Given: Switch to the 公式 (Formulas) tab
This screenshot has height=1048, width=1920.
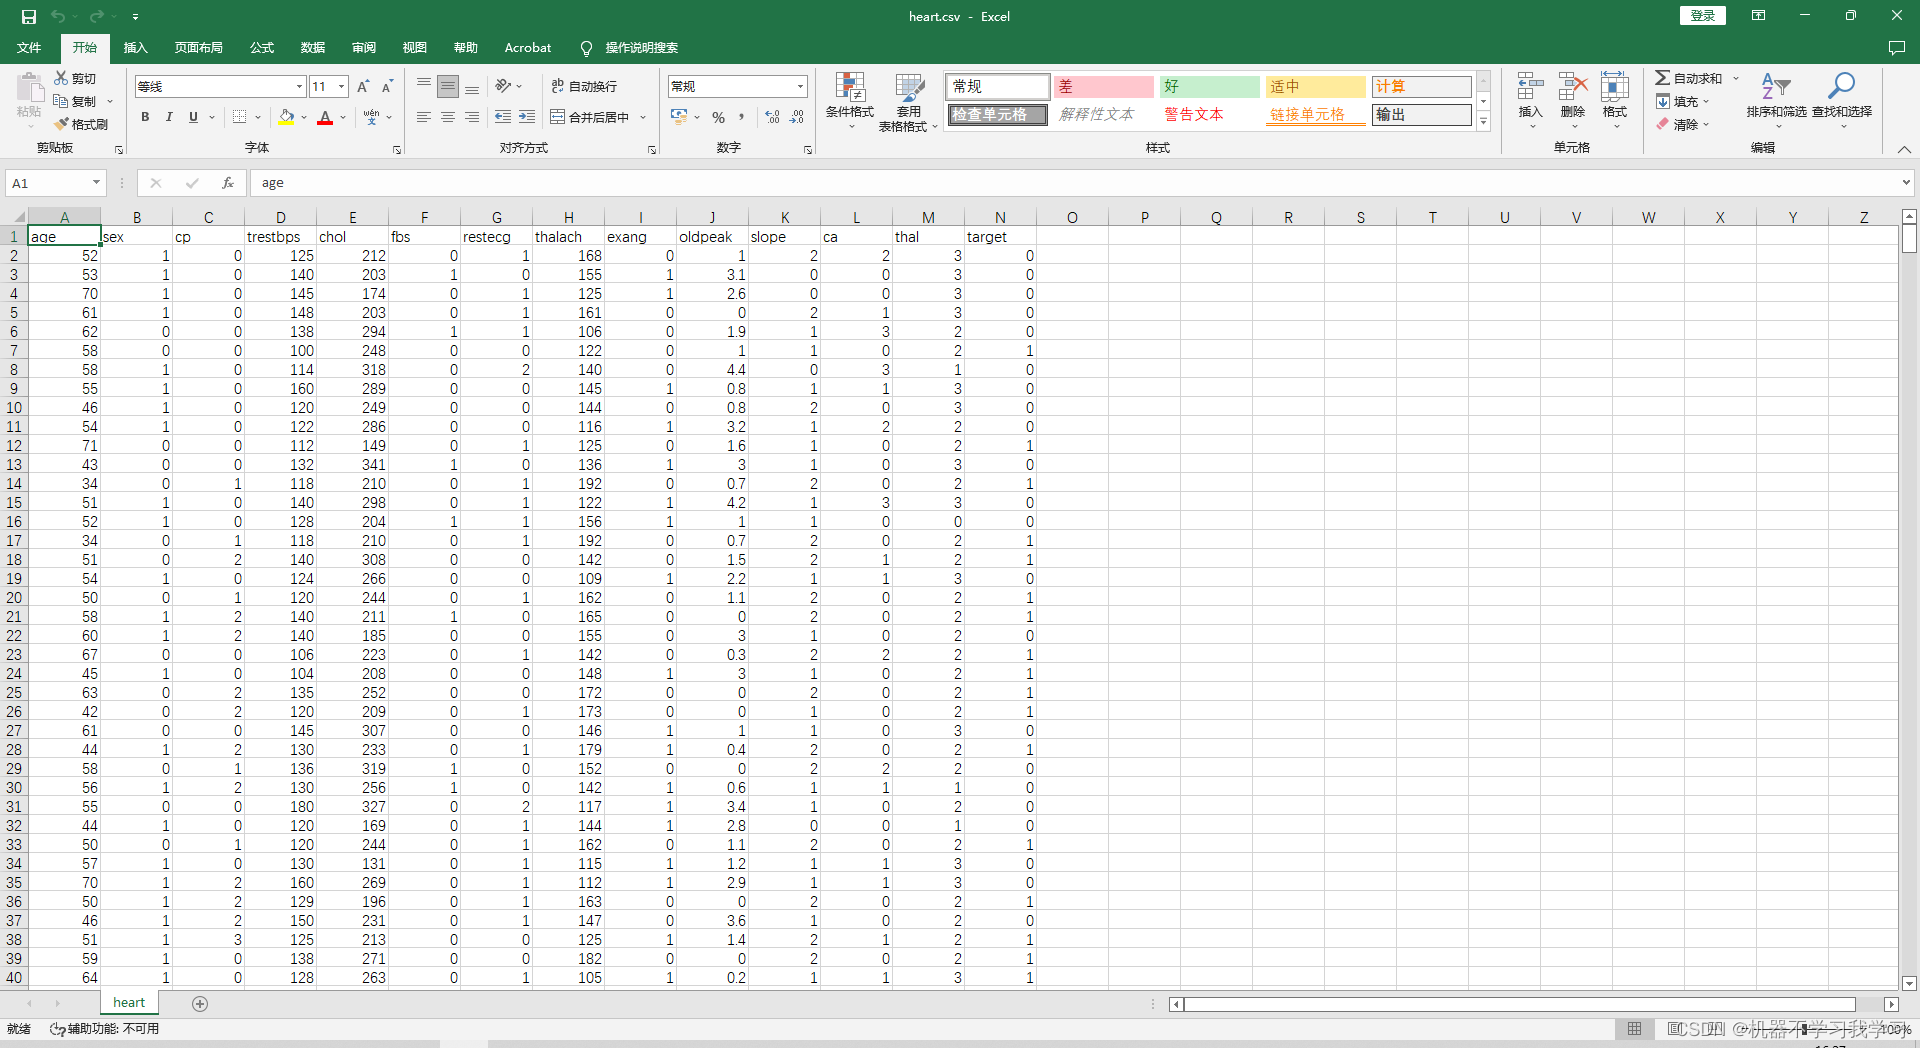Looking at the screenshot, I should [x=262, y=48].
